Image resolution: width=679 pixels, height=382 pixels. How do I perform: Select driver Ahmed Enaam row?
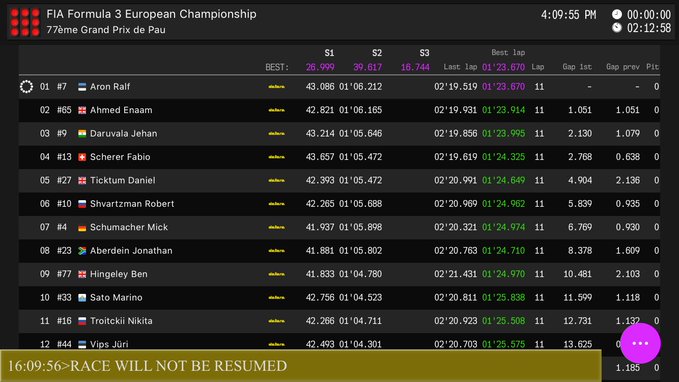[x=340, y=110]
